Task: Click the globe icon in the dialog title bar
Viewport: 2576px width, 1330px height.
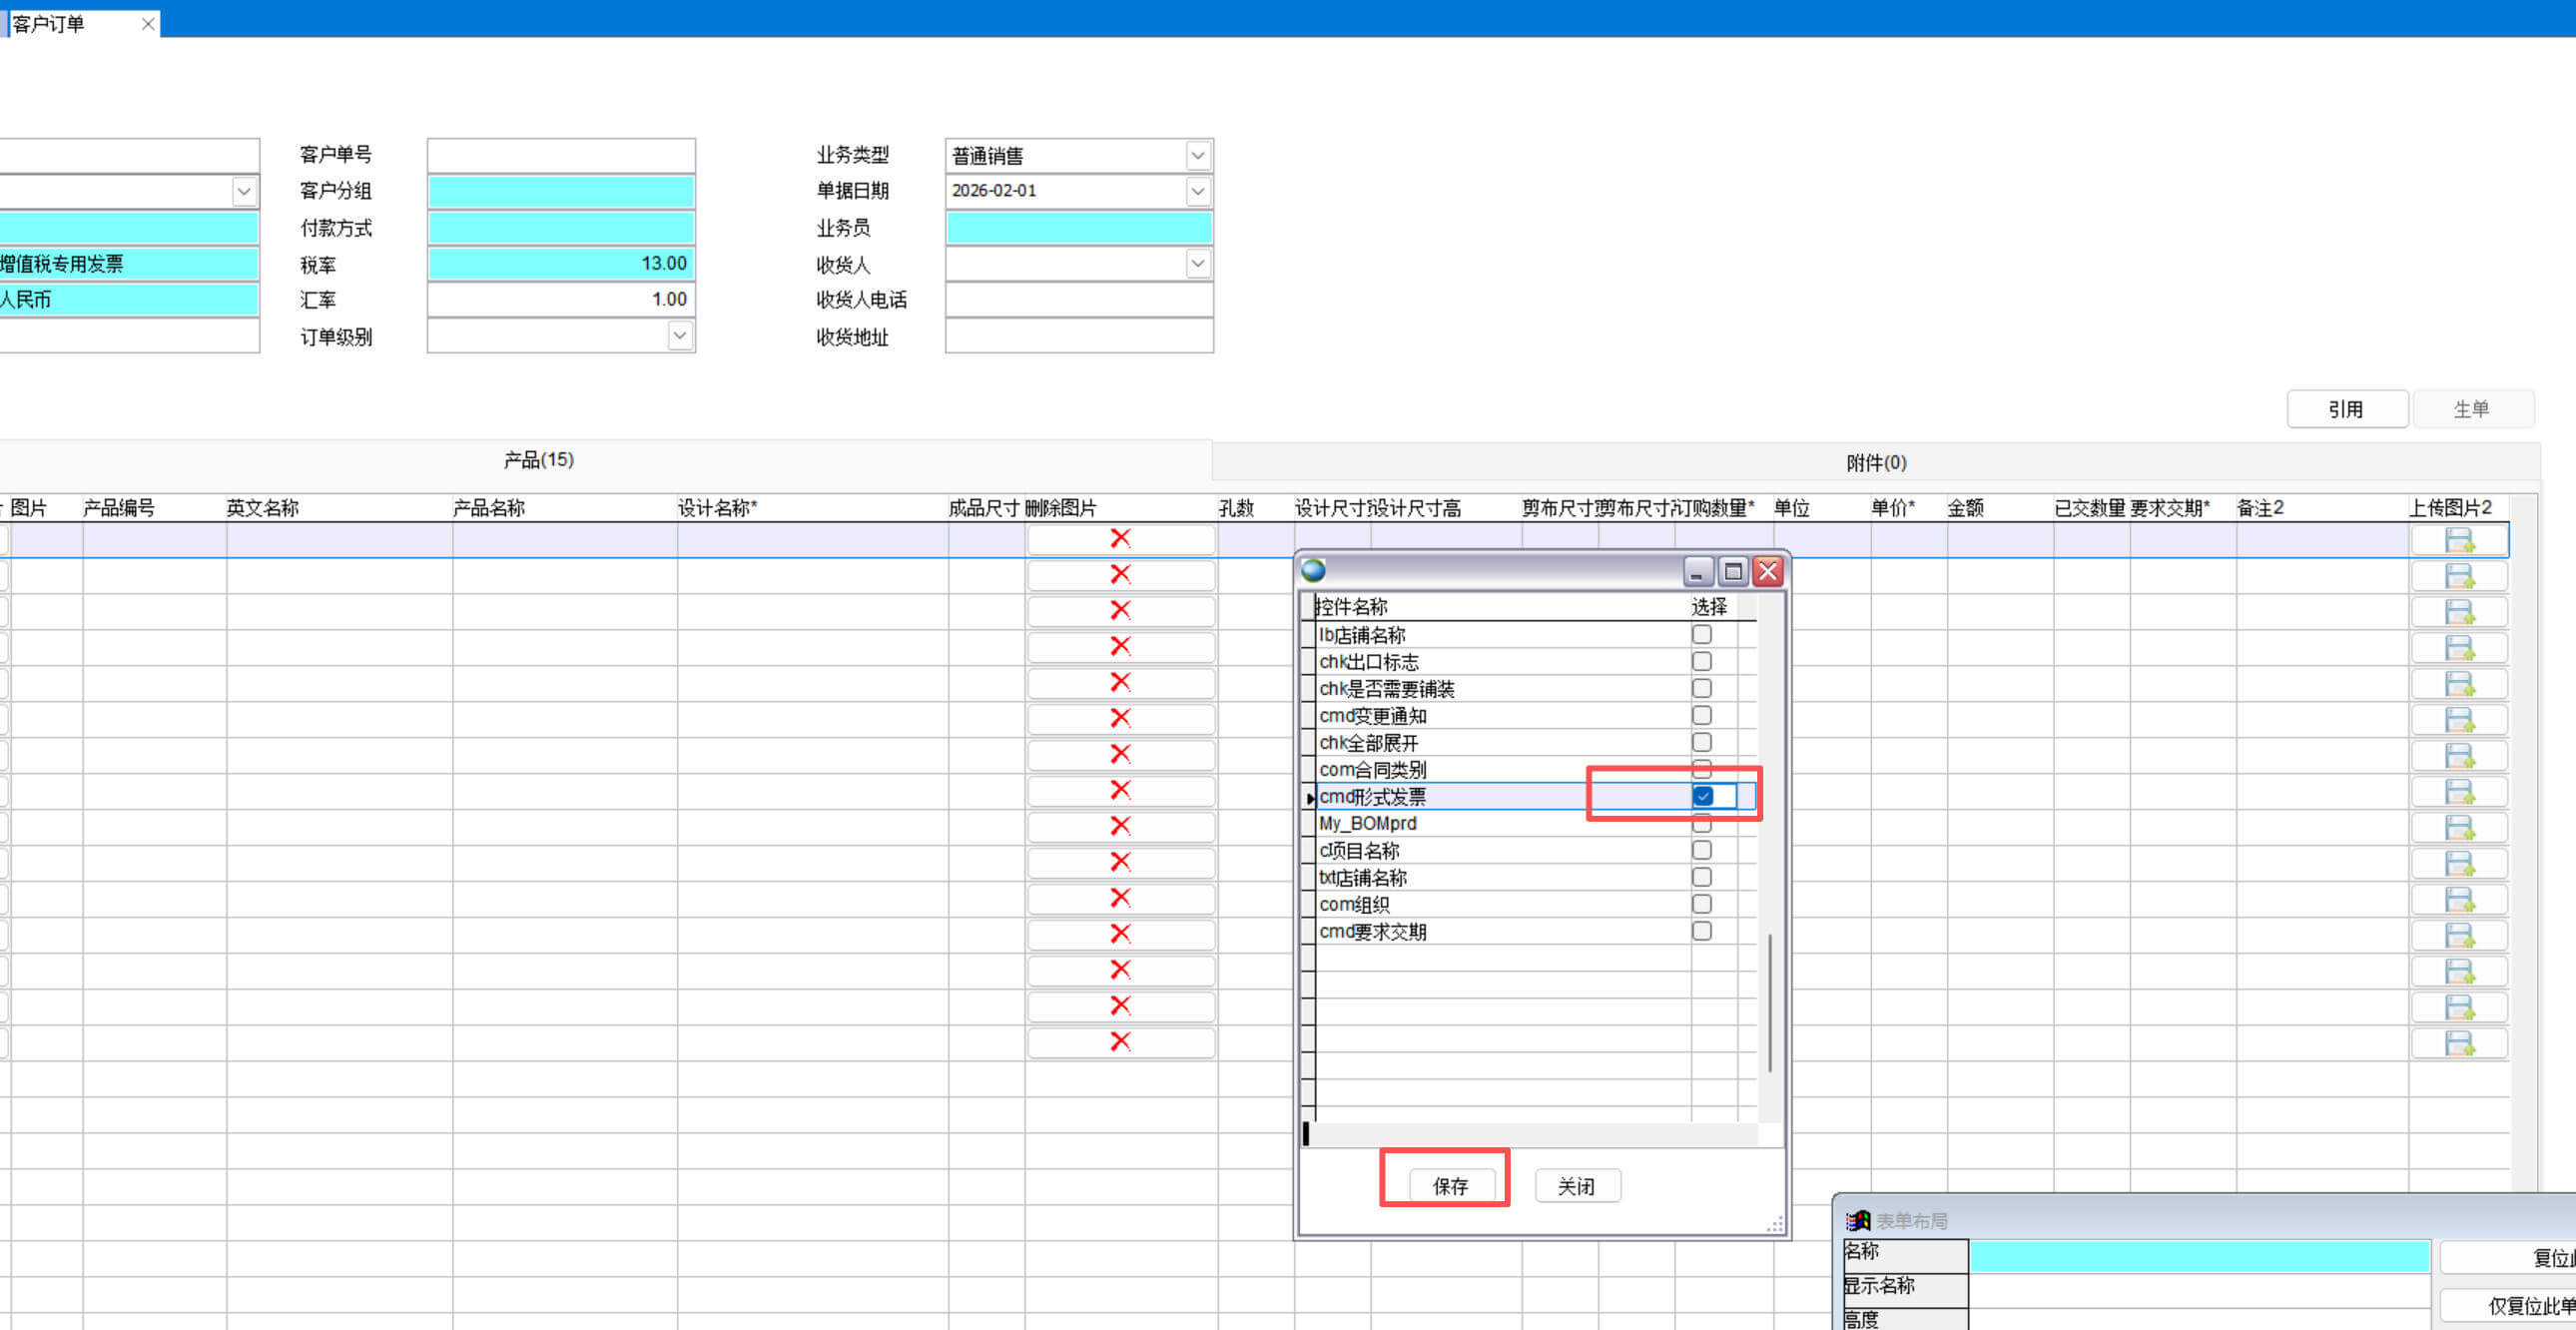Action: (x=1313, y=571)
